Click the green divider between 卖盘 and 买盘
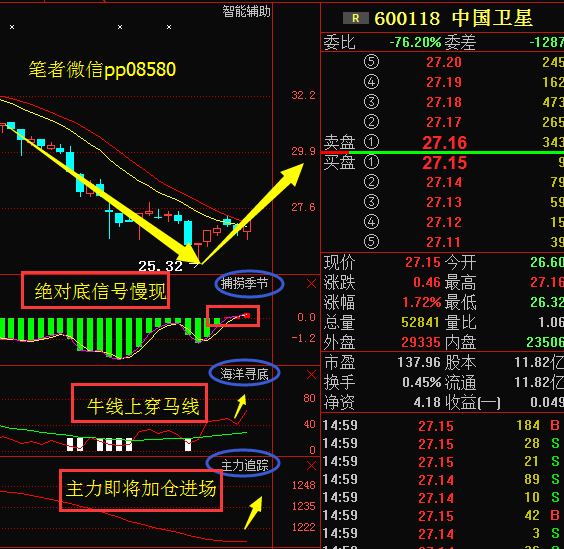 (x=456, y=153)
